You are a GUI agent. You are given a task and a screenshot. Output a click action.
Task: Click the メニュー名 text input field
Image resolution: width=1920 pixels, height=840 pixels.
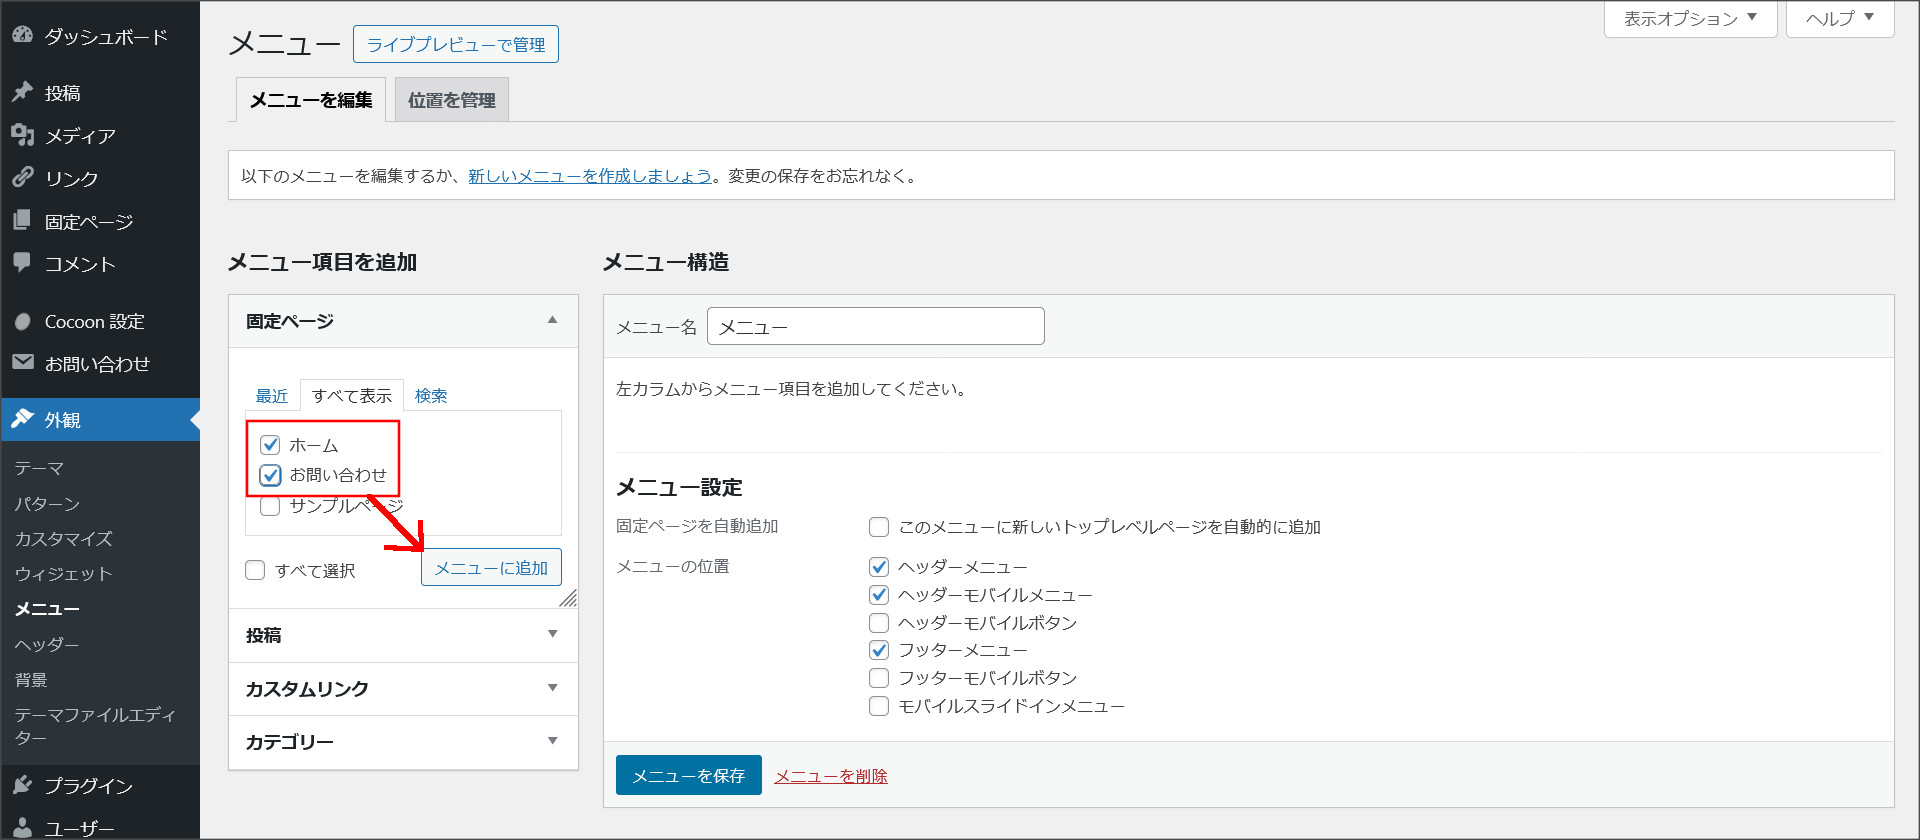tap(875, 327)
